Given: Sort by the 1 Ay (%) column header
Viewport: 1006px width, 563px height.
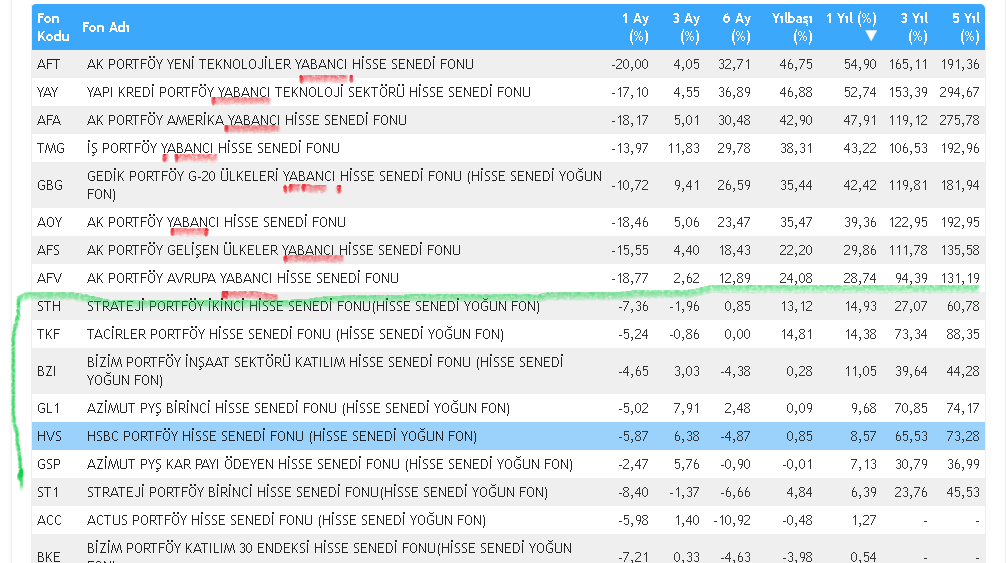Looking at the screenshot, I should tap(635, 27).
